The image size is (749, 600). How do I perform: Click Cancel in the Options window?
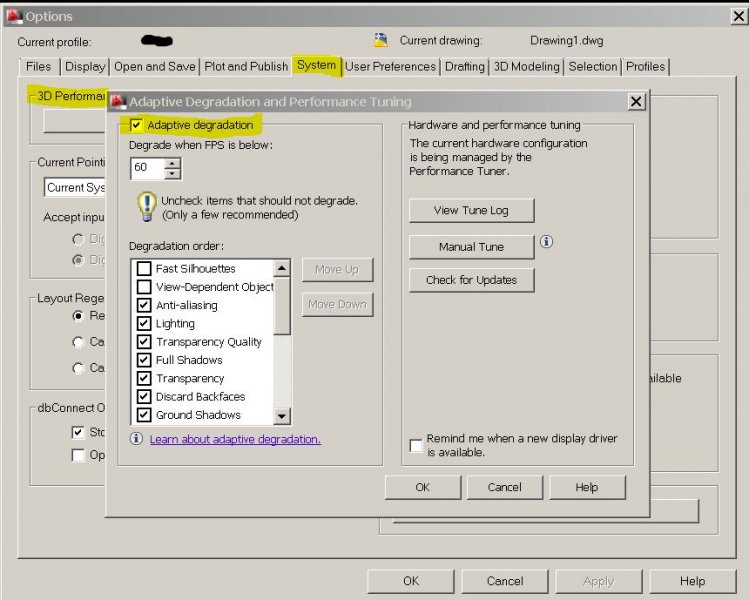[x=505, y=581]
